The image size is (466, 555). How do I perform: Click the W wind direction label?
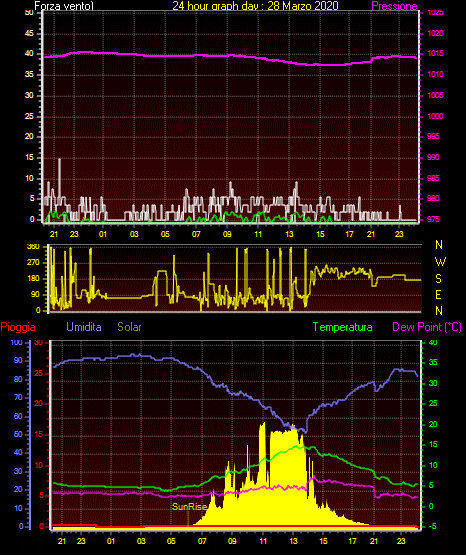click(440, 262)
